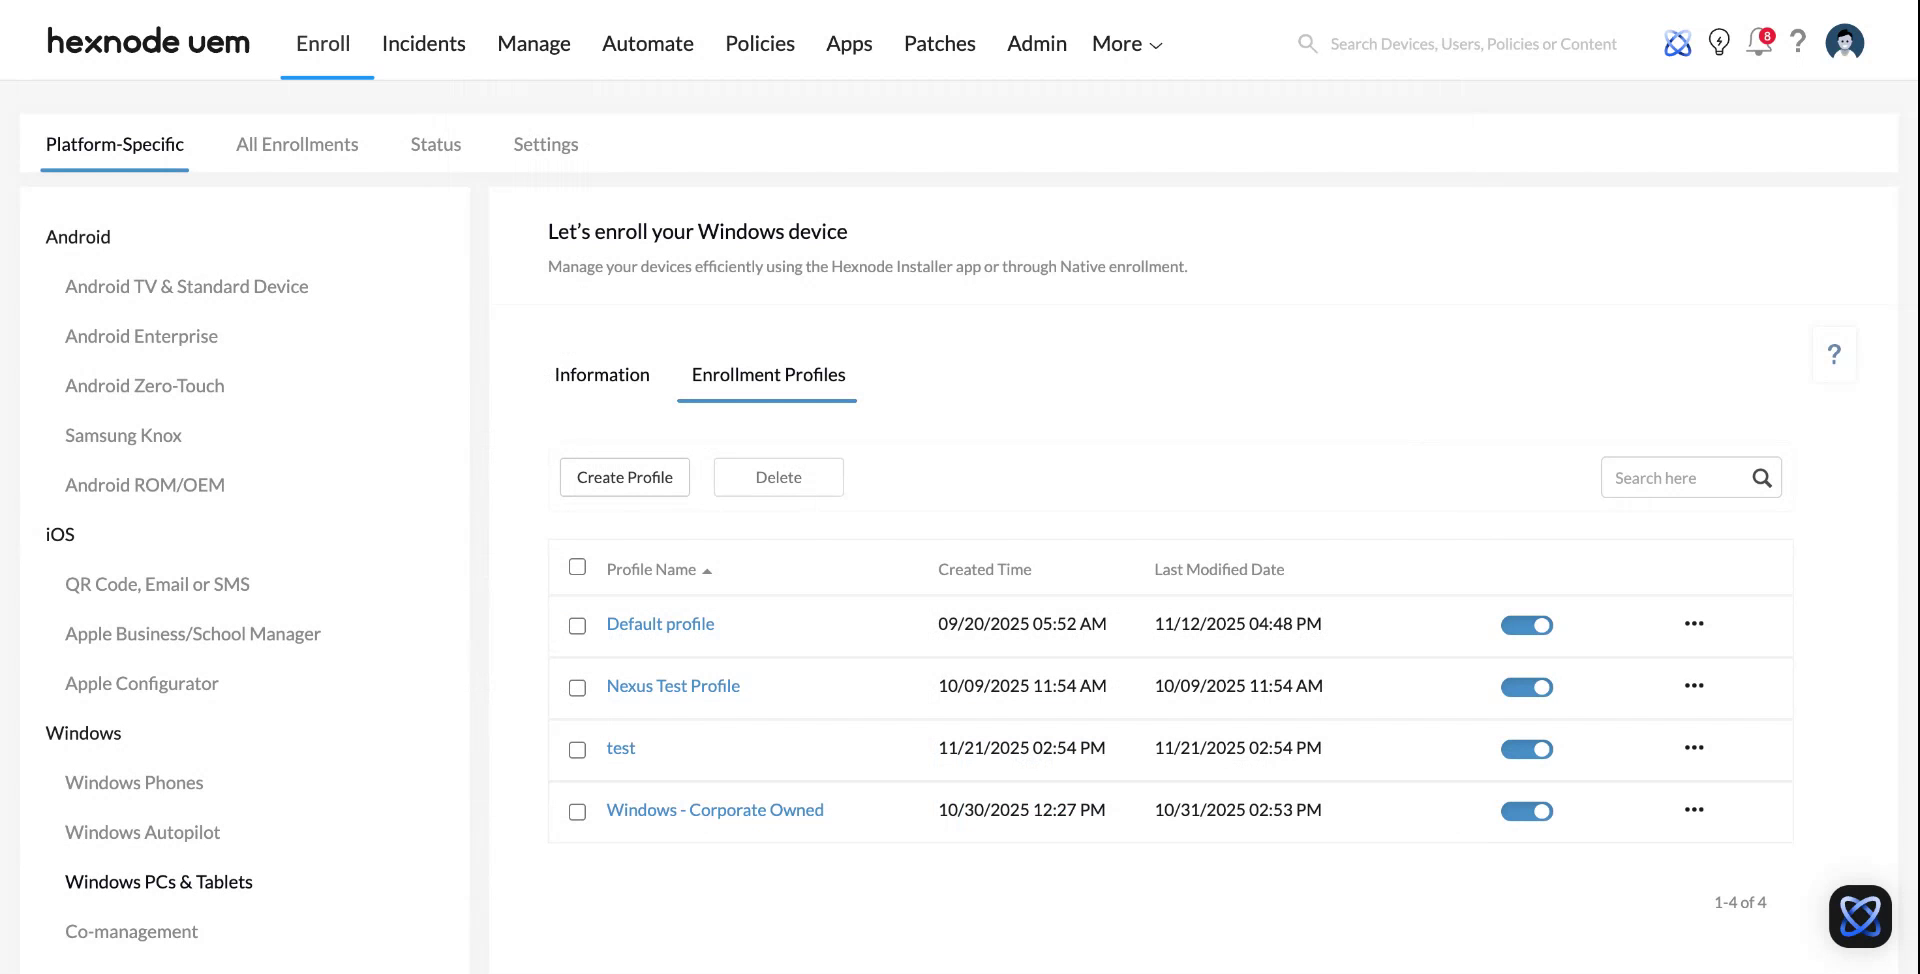Select Windows Autopilot in the sidebar

pos(142,832)
